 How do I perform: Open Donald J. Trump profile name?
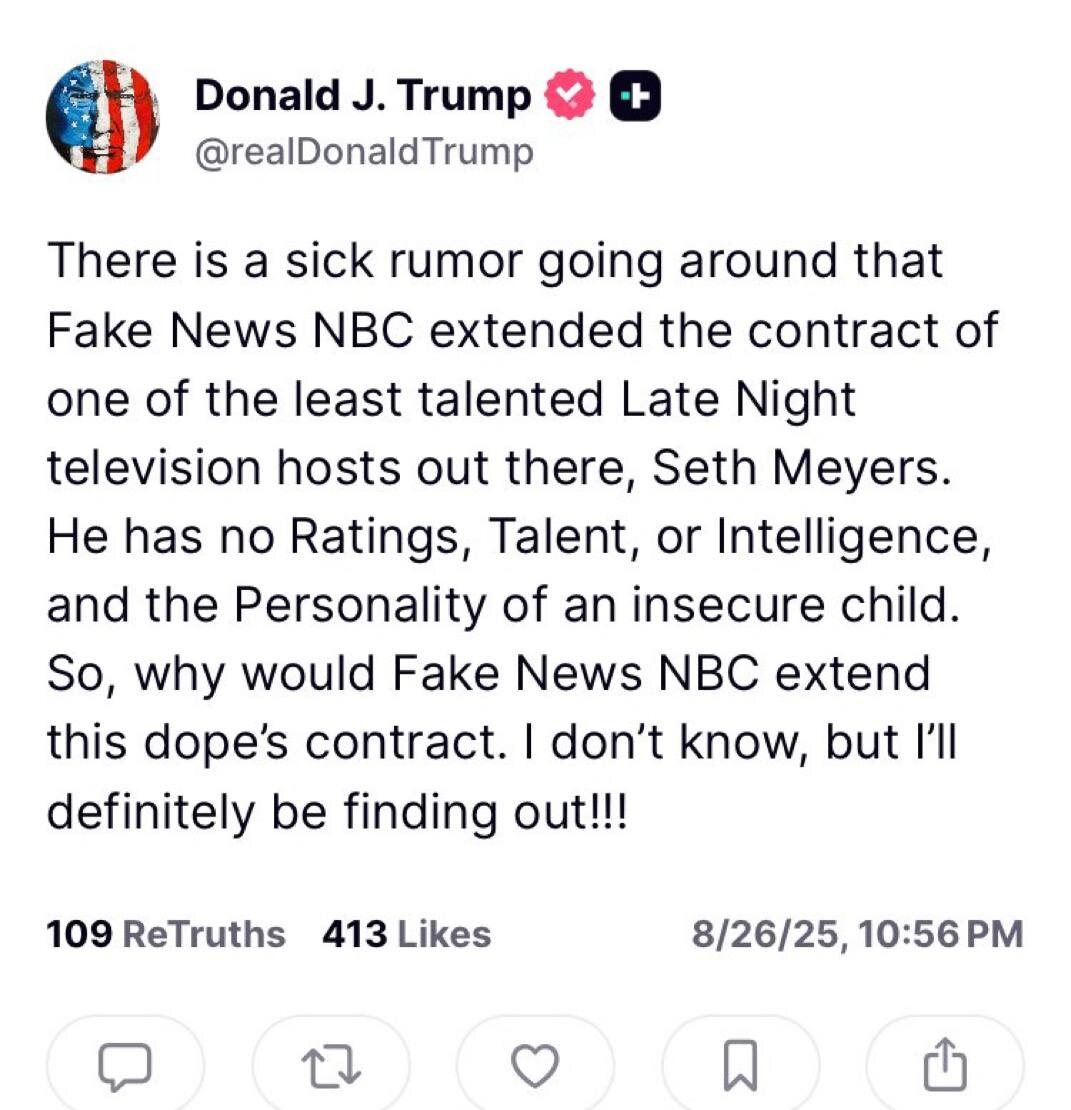(363, 97)
